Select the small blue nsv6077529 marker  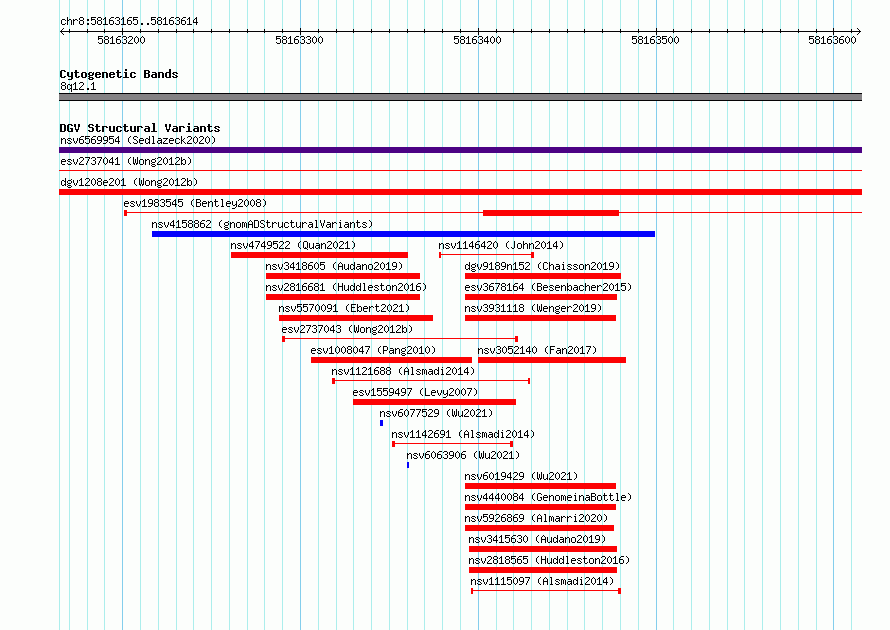[381, 423]
